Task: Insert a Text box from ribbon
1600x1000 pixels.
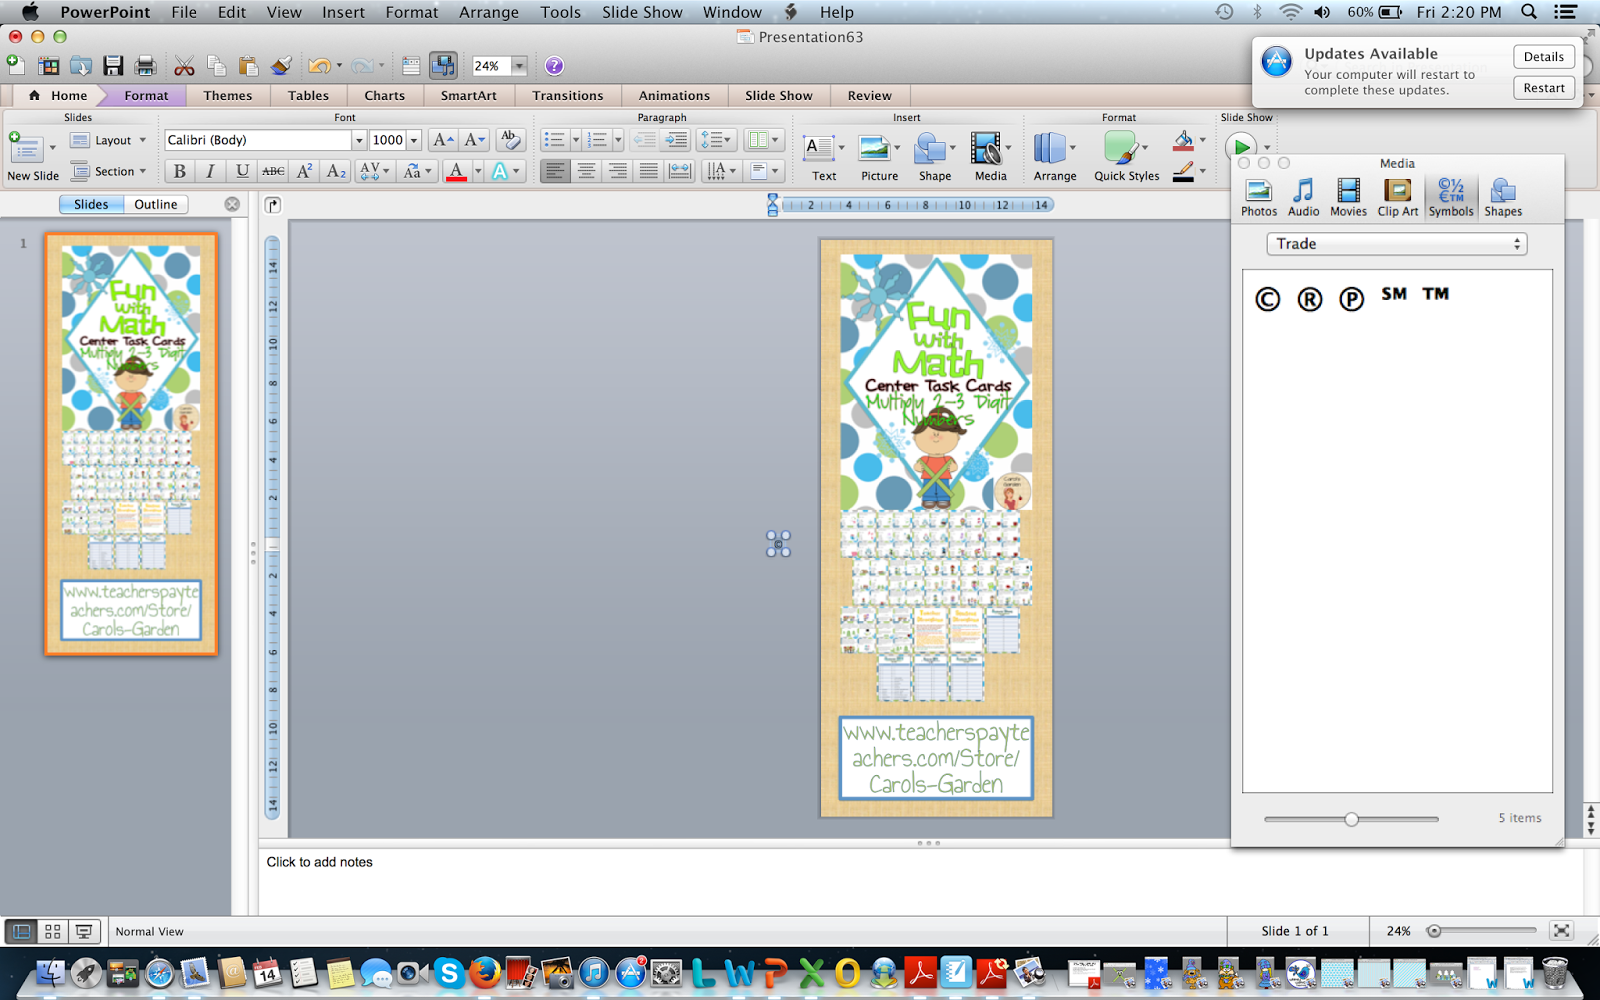Action: click(824, 157)
